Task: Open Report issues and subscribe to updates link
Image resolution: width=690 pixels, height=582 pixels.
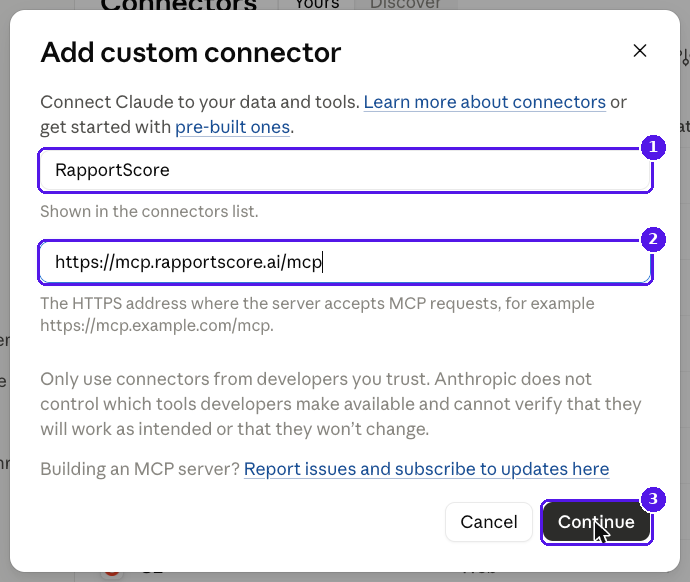Action: (426, 469)
